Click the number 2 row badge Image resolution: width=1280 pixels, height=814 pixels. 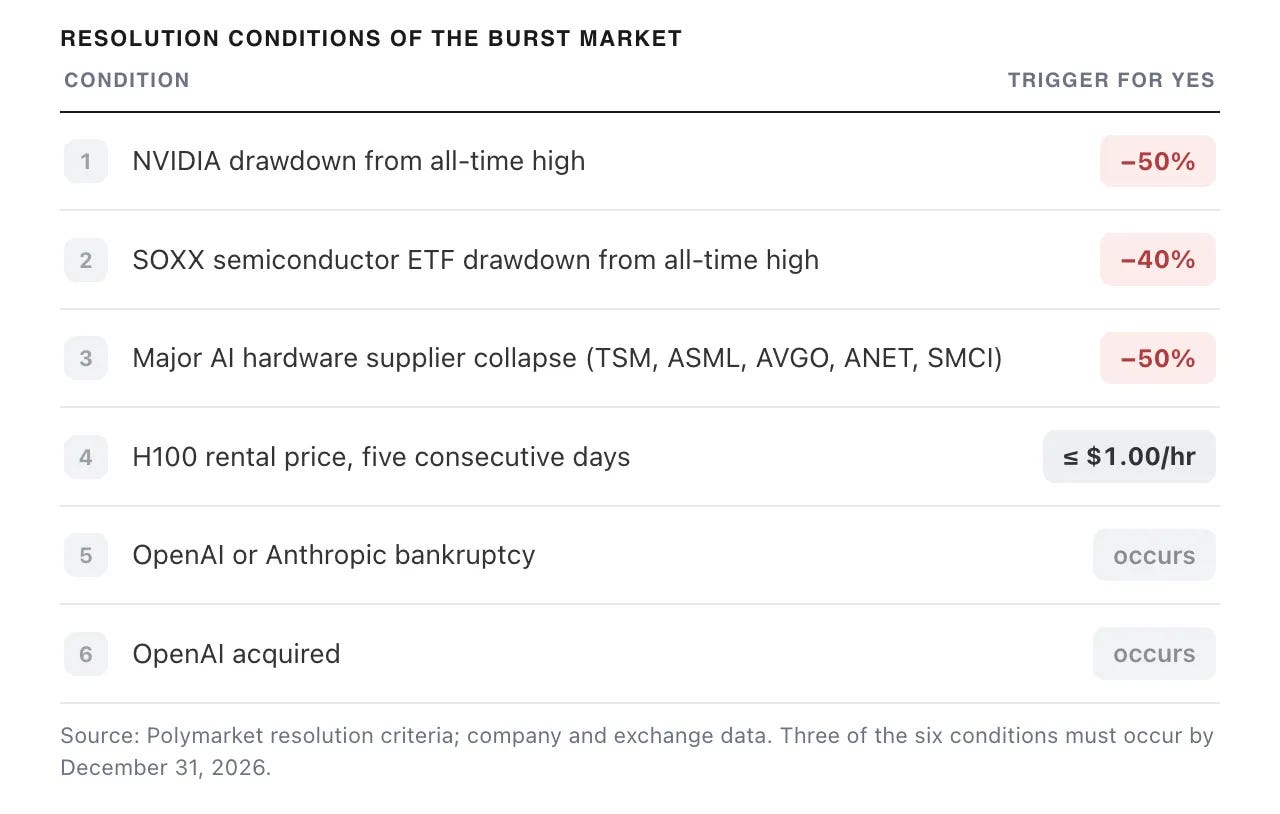pos(86,260)
